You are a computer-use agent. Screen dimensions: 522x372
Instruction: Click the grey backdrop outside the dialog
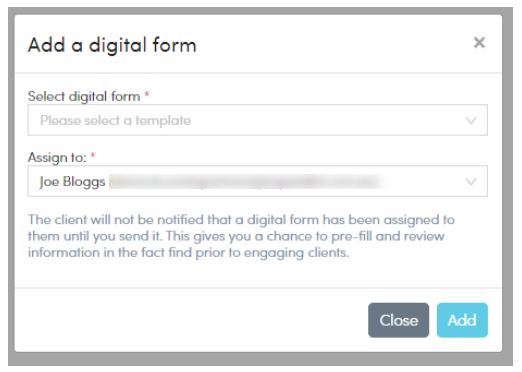click(260, 360)
